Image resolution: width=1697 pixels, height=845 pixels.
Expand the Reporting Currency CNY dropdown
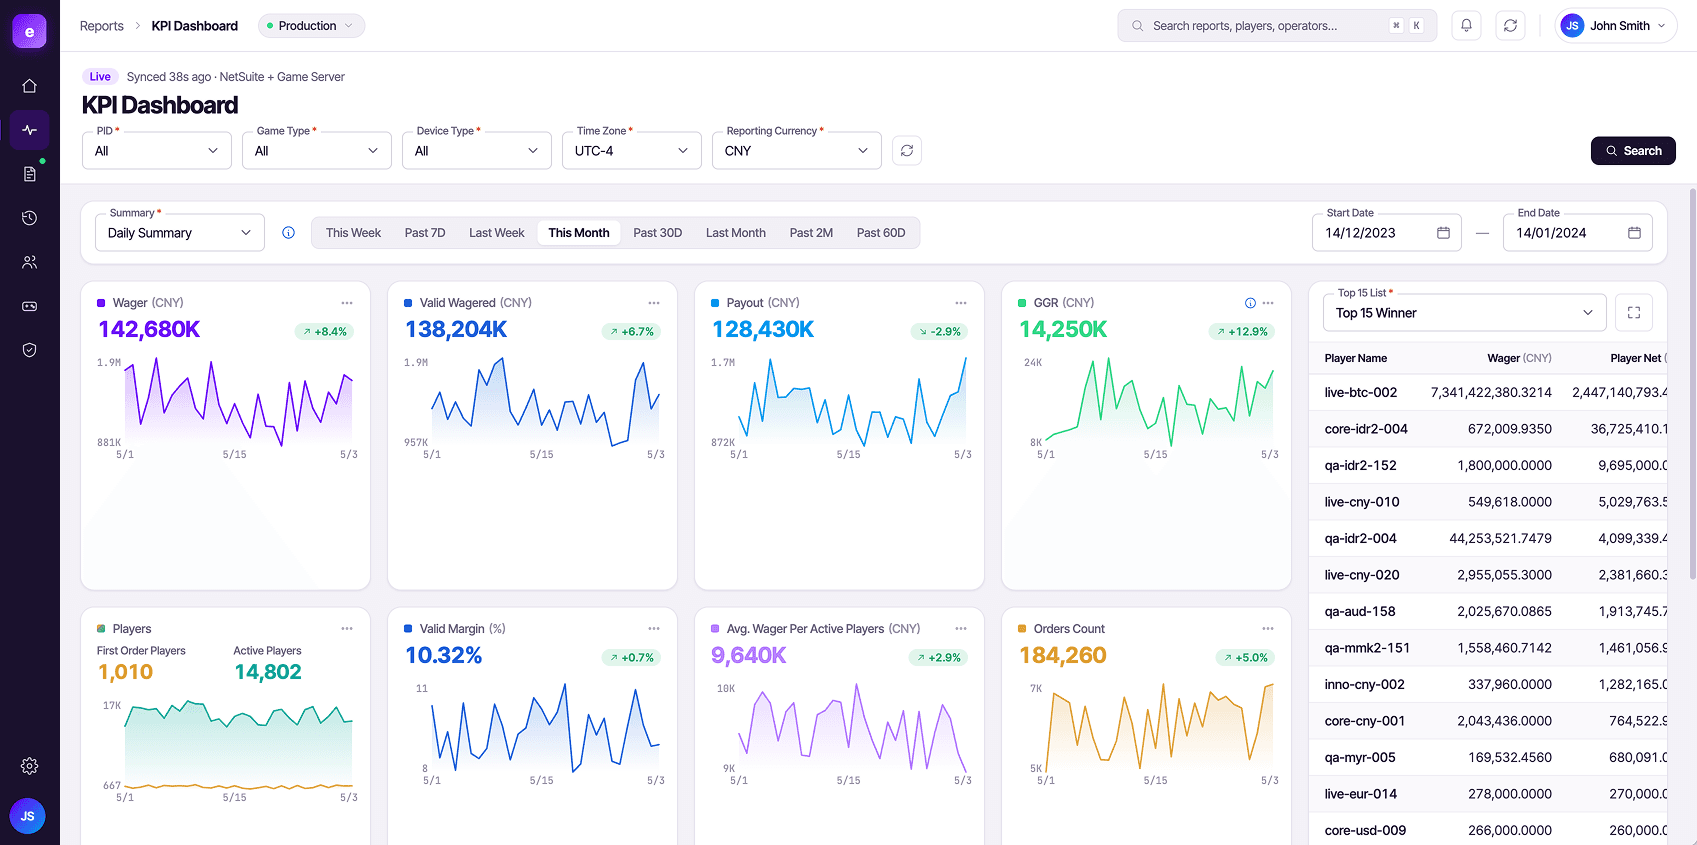797,151
